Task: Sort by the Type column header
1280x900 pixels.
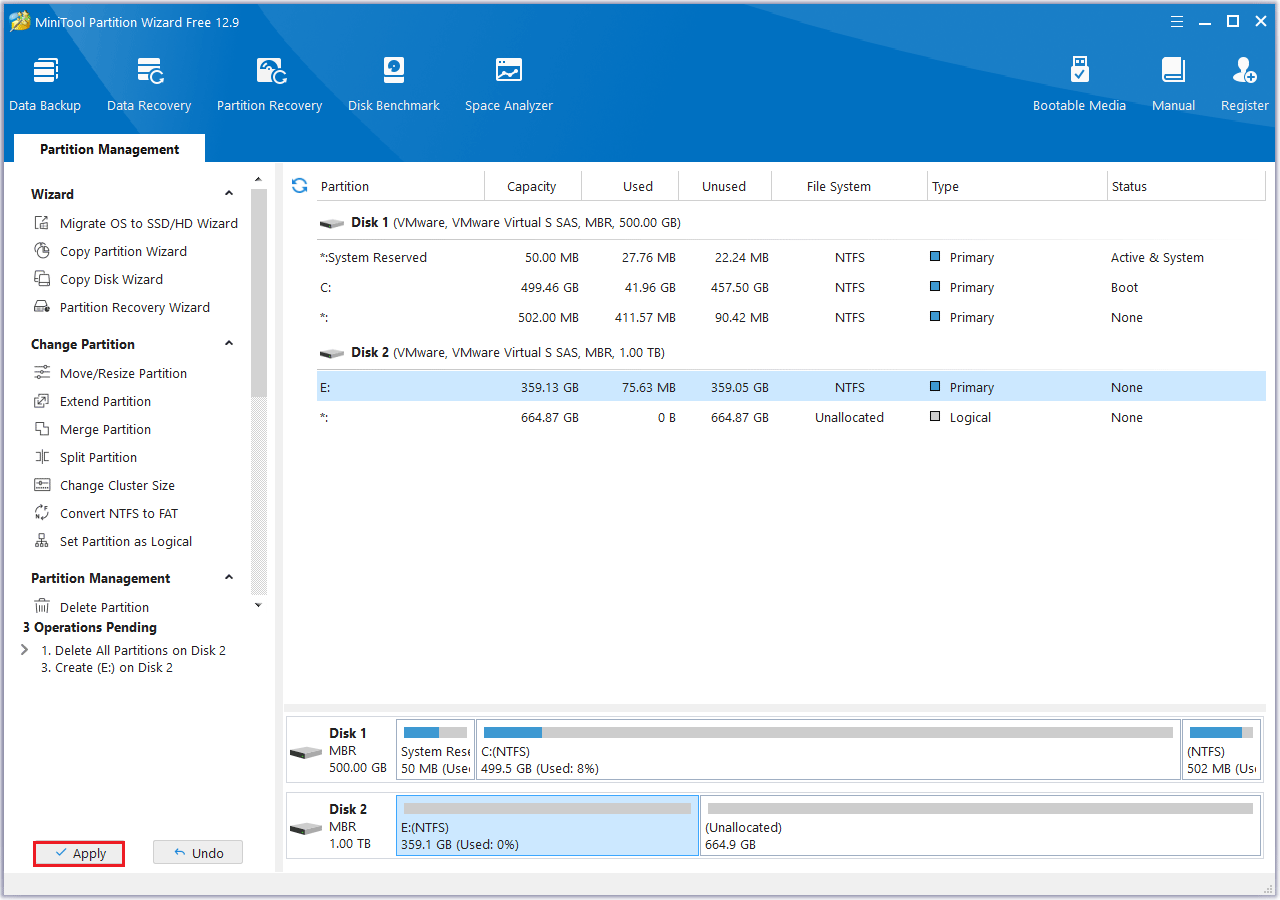Action: pyautogui.click(x=1017, y=186)
